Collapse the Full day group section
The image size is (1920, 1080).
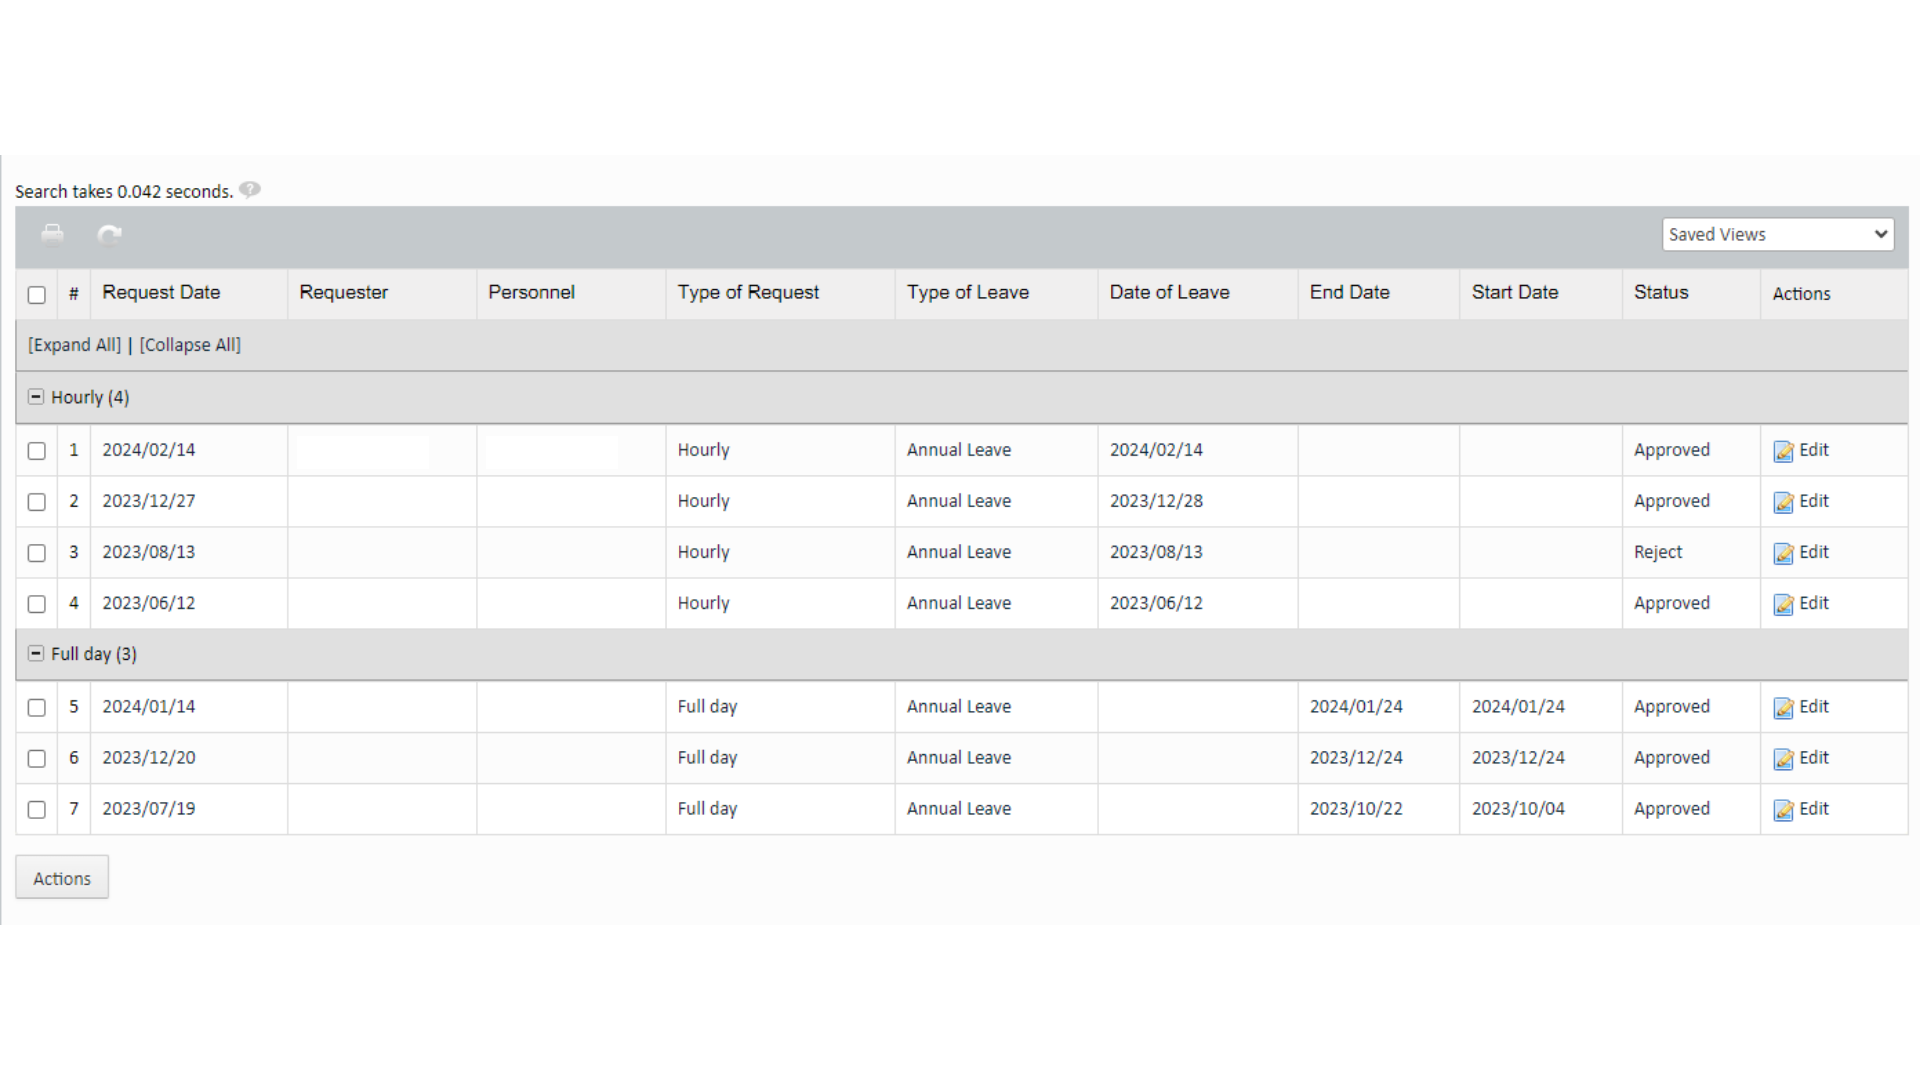[36, 654]
